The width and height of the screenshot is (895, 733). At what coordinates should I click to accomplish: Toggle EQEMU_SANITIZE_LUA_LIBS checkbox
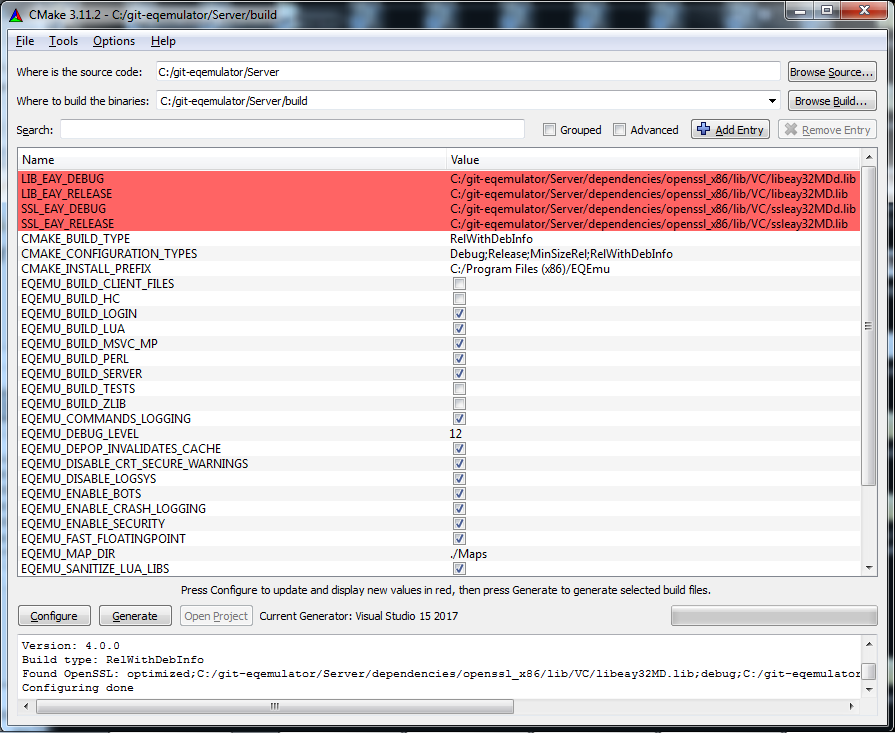[459, 568]
